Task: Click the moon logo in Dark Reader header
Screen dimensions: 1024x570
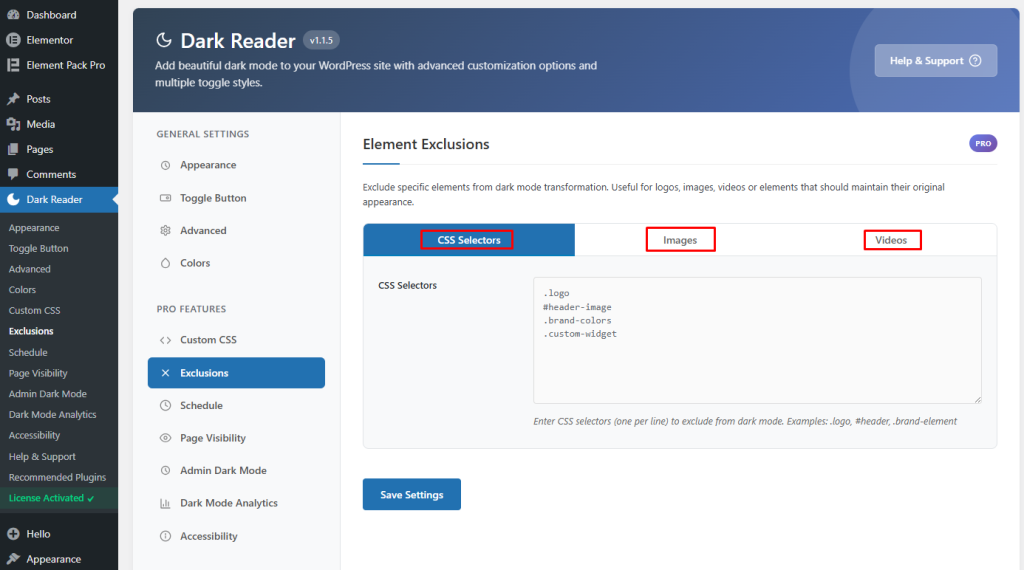Action: tap(163, 40)
